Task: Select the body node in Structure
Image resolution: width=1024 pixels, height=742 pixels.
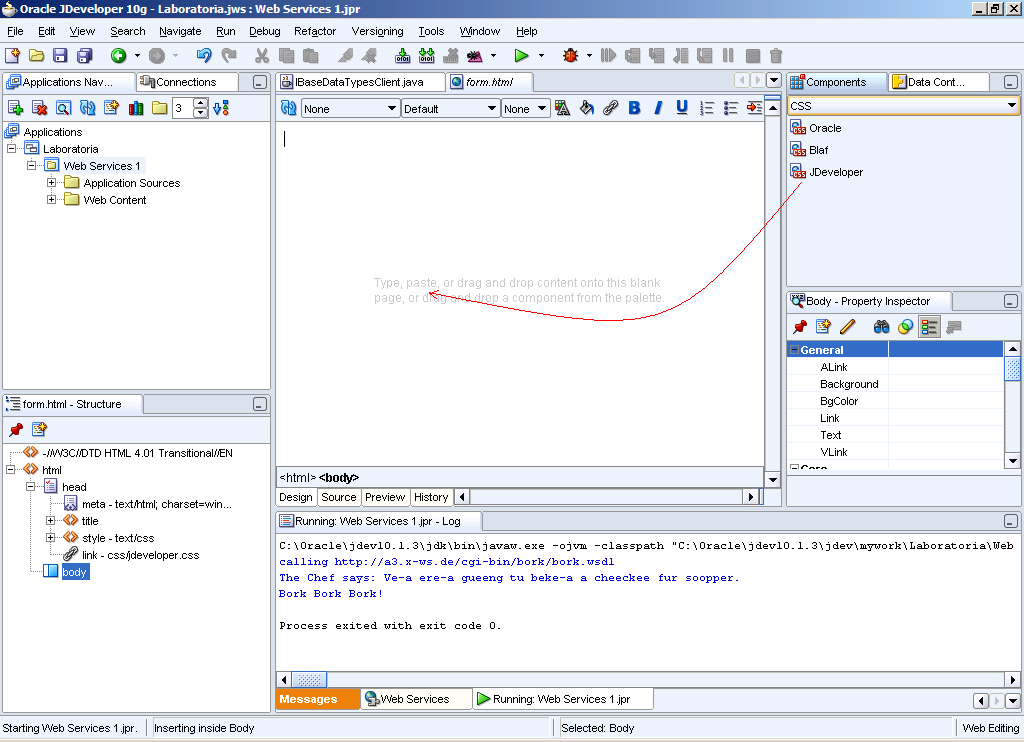Action: [x=74, y=572]
